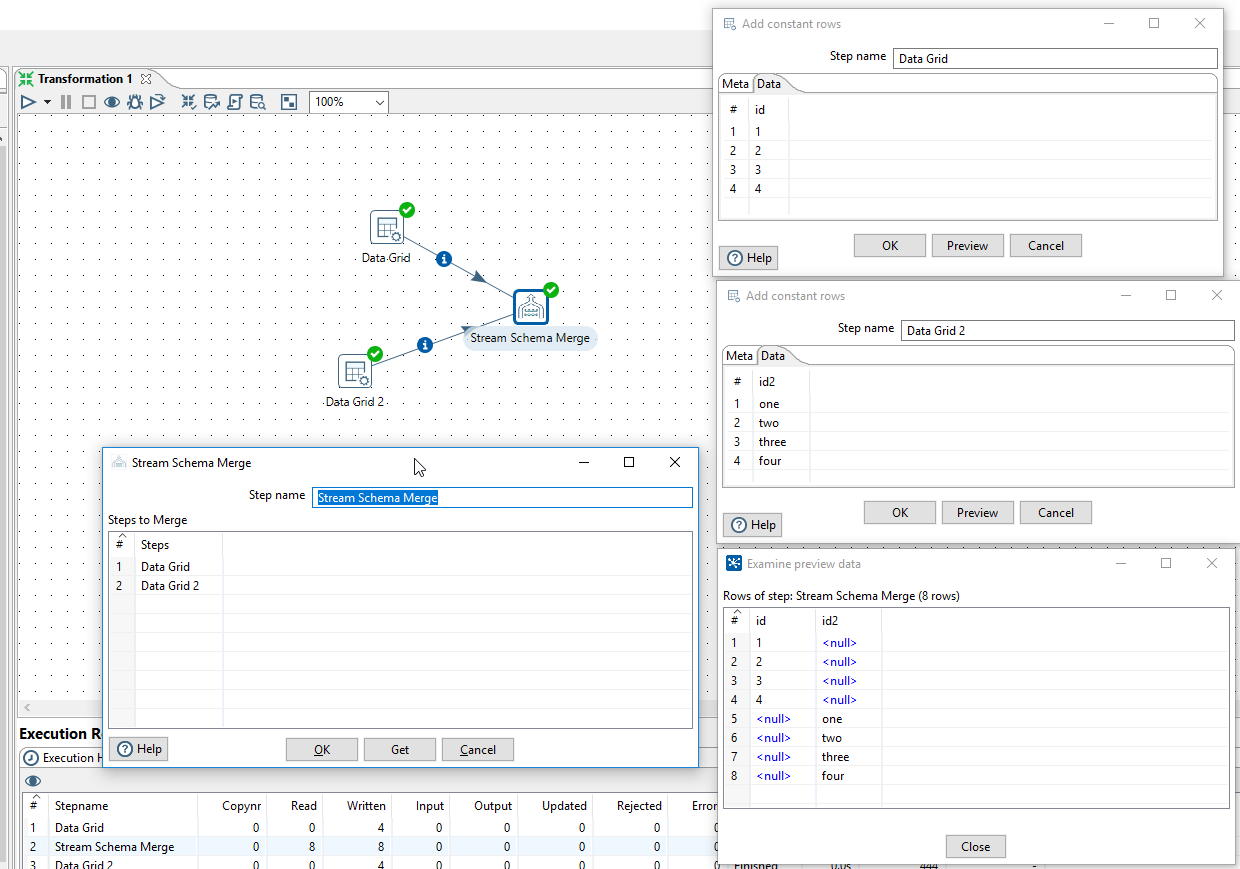The image size is (1240, 869).
Task: Debug the transformation using the bug icon
Action: pos(135,101)
